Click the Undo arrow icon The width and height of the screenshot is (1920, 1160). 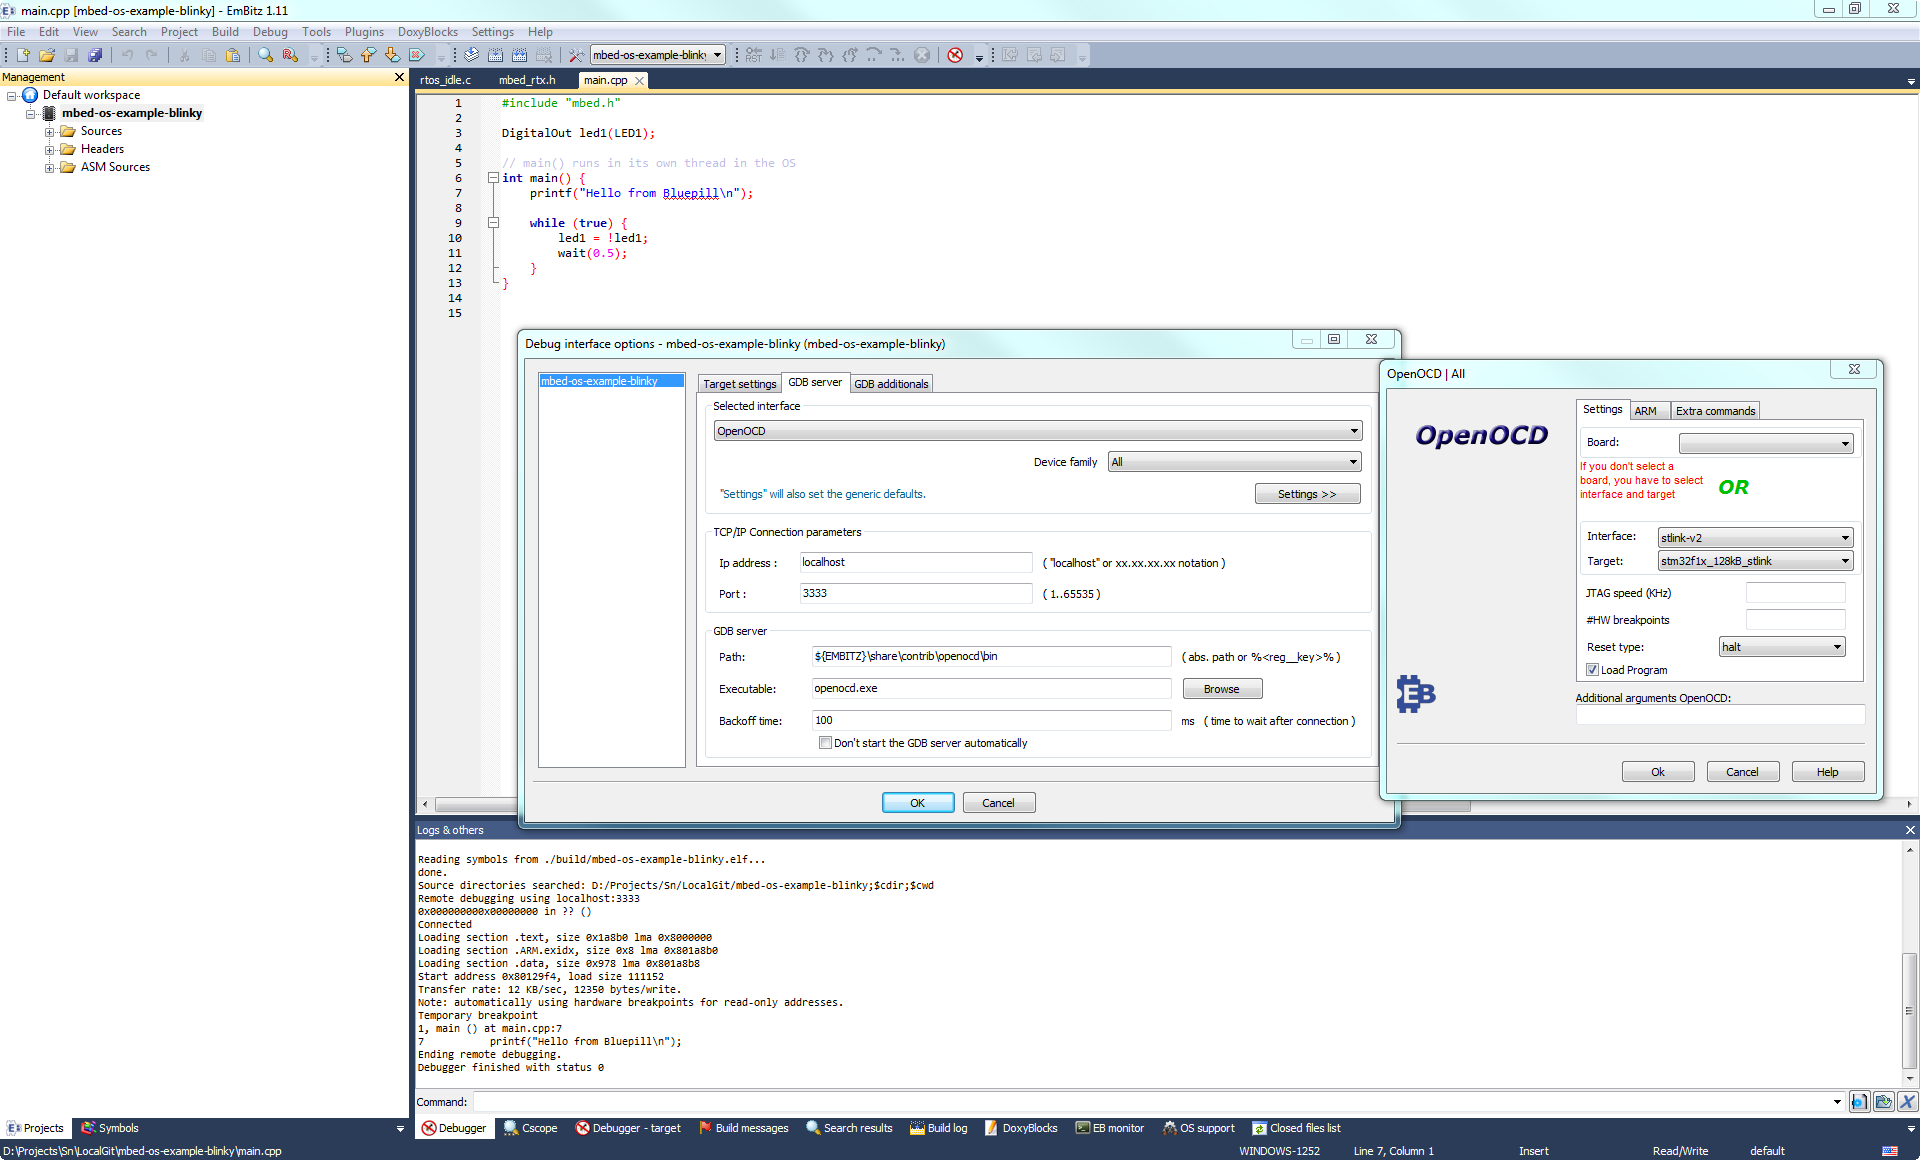click(x=128, y=55)
